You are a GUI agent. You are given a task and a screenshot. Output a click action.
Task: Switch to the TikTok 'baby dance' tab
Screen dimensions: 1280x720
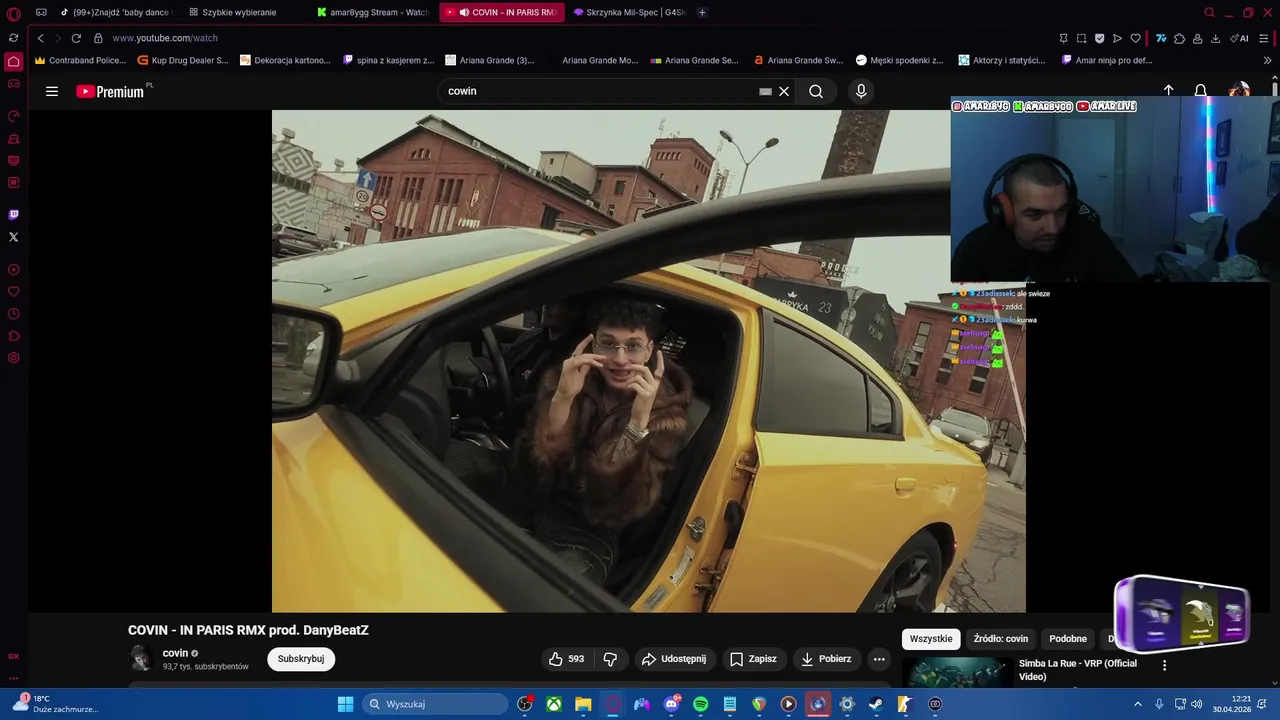(x=117, y=12)
